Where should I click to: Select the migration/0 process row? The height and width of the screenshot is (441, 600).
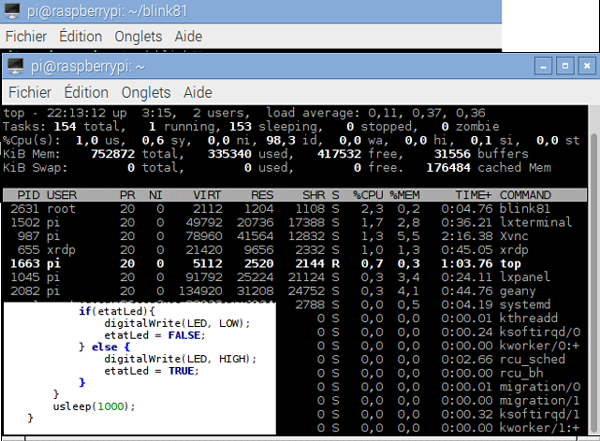[x=432, y=387]
